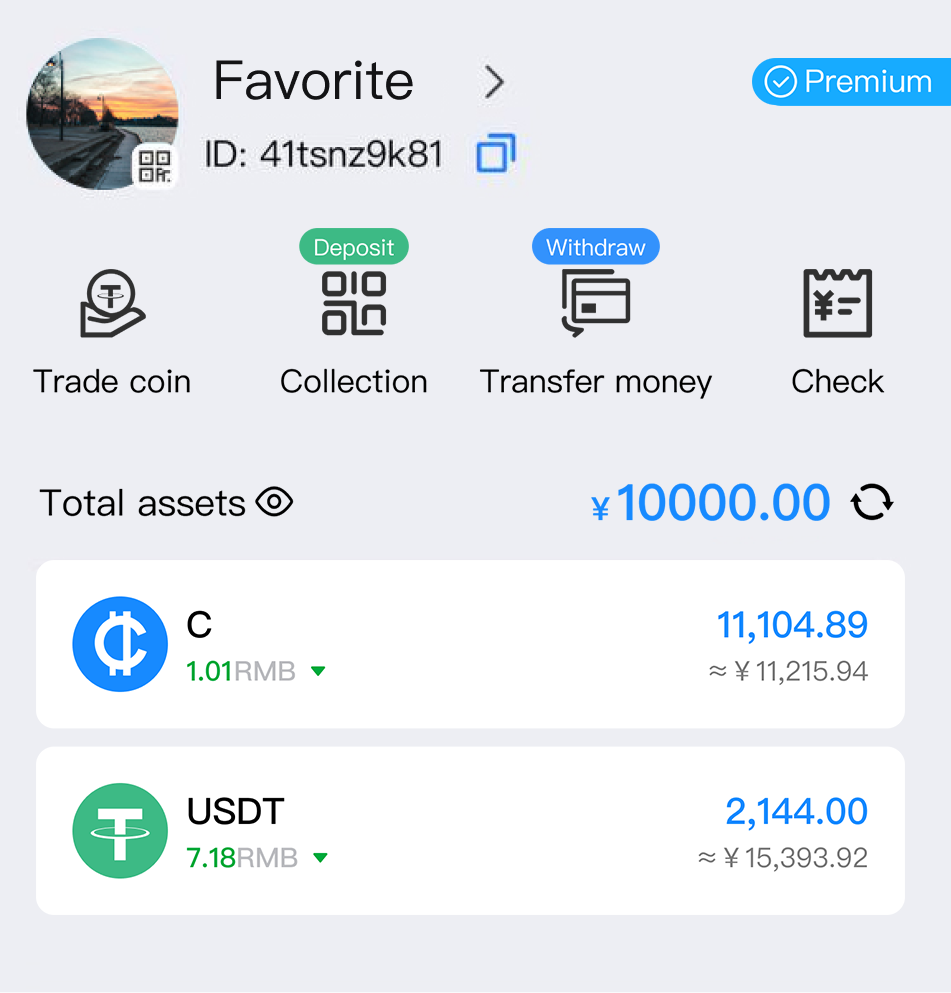Image resolution: width=951 pixels, height=993 pixels.
Task: Open the C coin balance 11,104.89
Action: click(792, 626)
